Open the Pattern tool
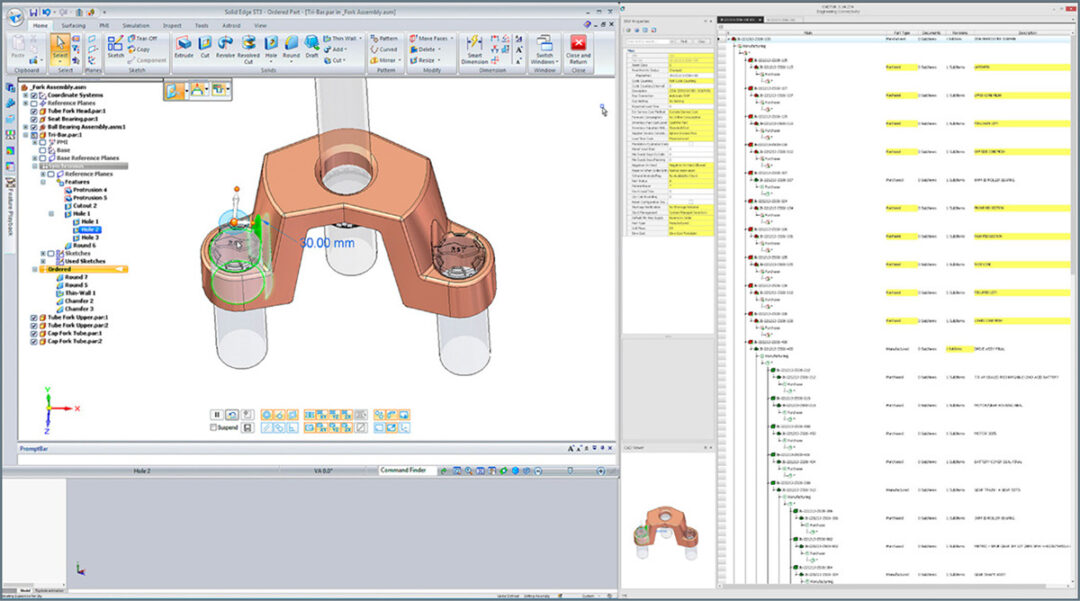 point(384,37)
